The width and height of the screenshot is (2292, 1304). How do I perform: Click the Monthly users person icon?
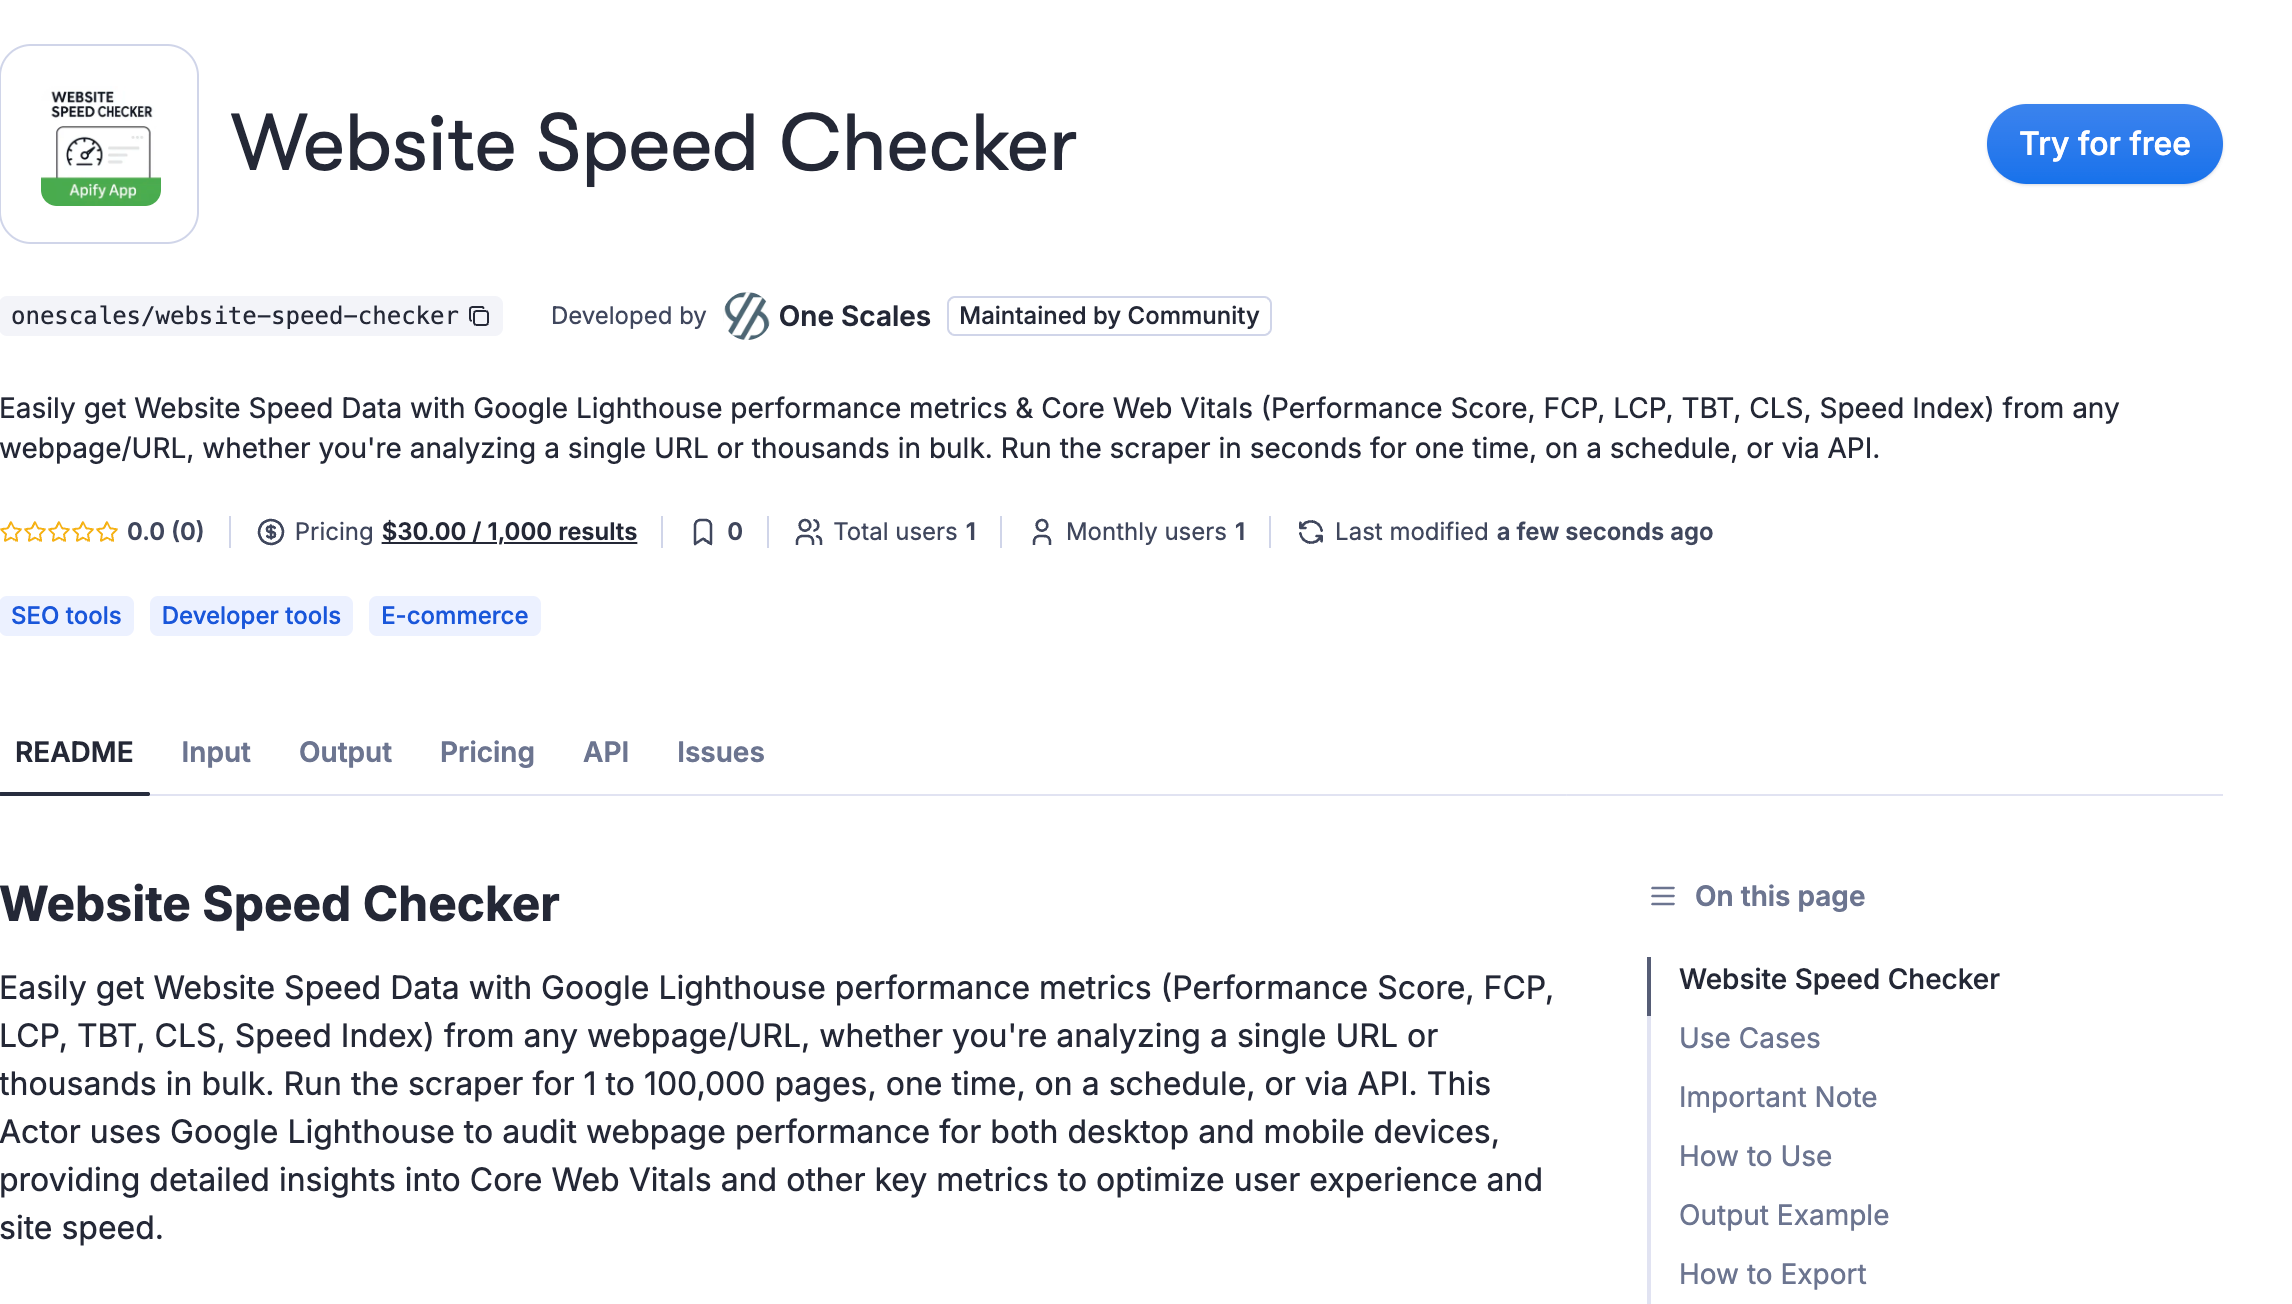(x=1041, y=532)
